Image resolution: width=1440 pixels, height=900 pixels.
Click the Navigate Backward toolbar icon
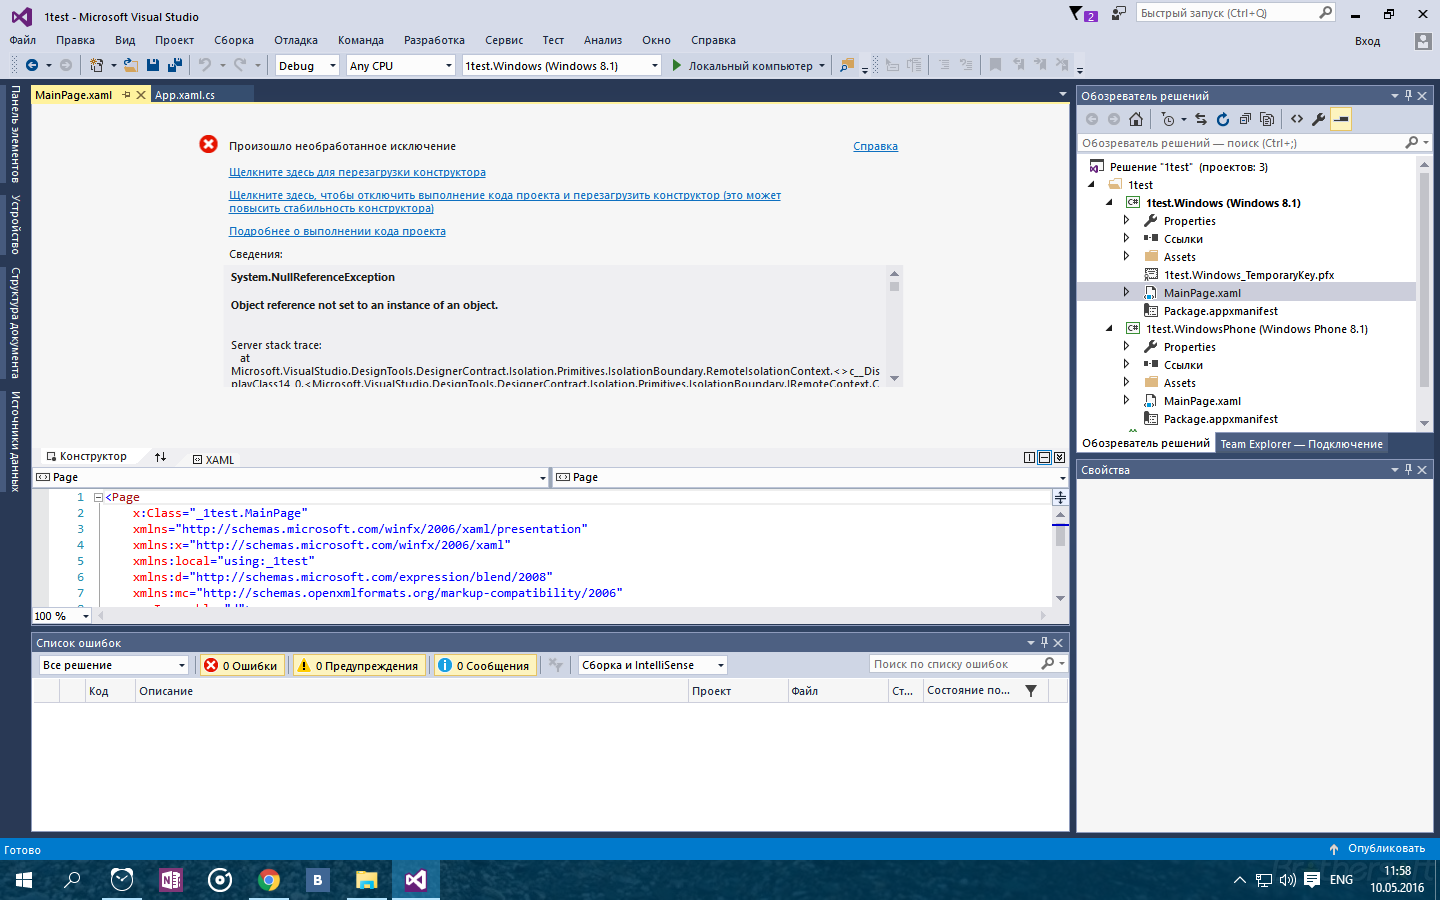(32, 65)
